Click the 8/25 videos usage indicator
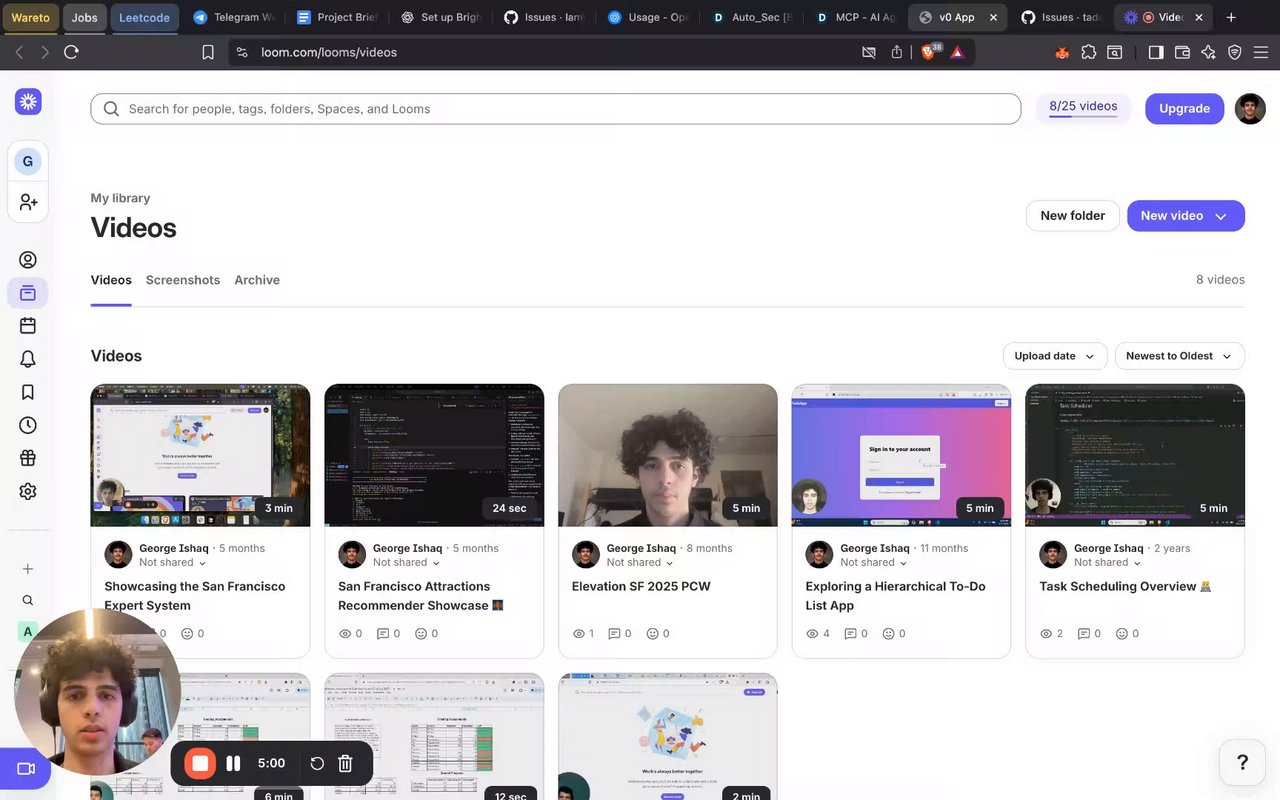 pos(1083,107)
